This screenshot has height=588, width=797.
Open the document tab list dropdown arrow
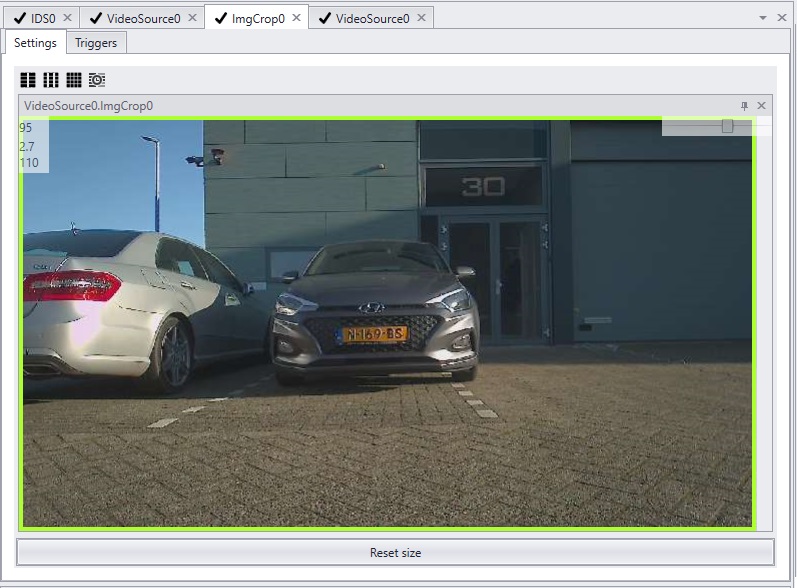pyautogui.click(x=762, y=18)
